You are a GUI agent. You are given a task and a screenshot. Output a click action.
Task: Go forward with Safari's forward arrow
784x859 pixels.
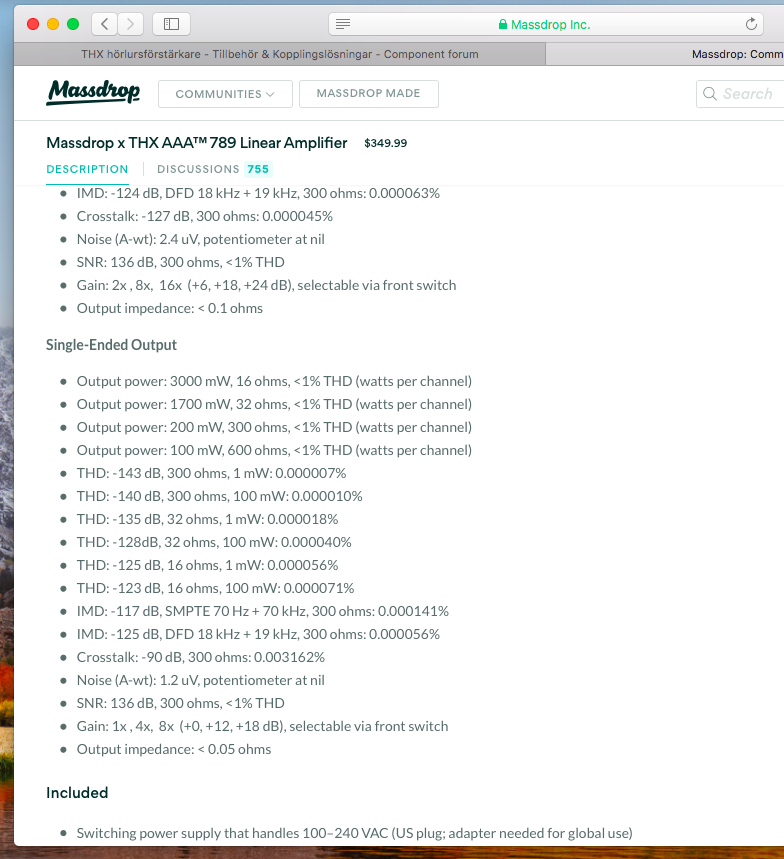[130, 24]
